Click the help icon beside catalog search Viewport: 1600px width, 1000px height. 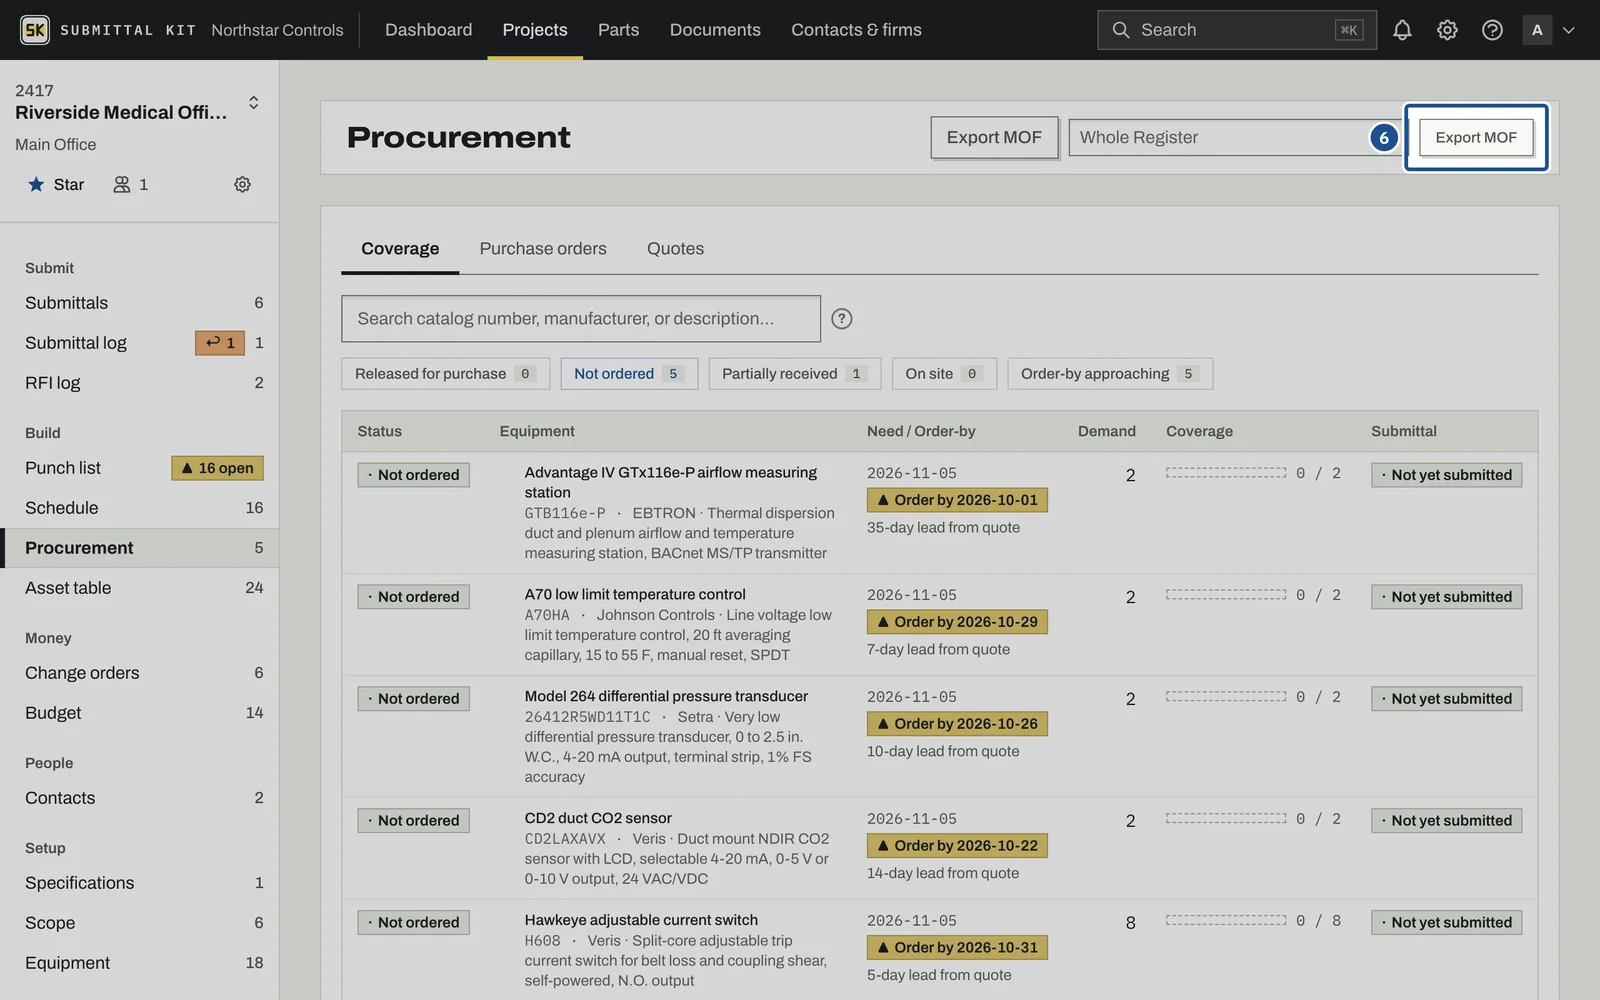click(842, 319)
